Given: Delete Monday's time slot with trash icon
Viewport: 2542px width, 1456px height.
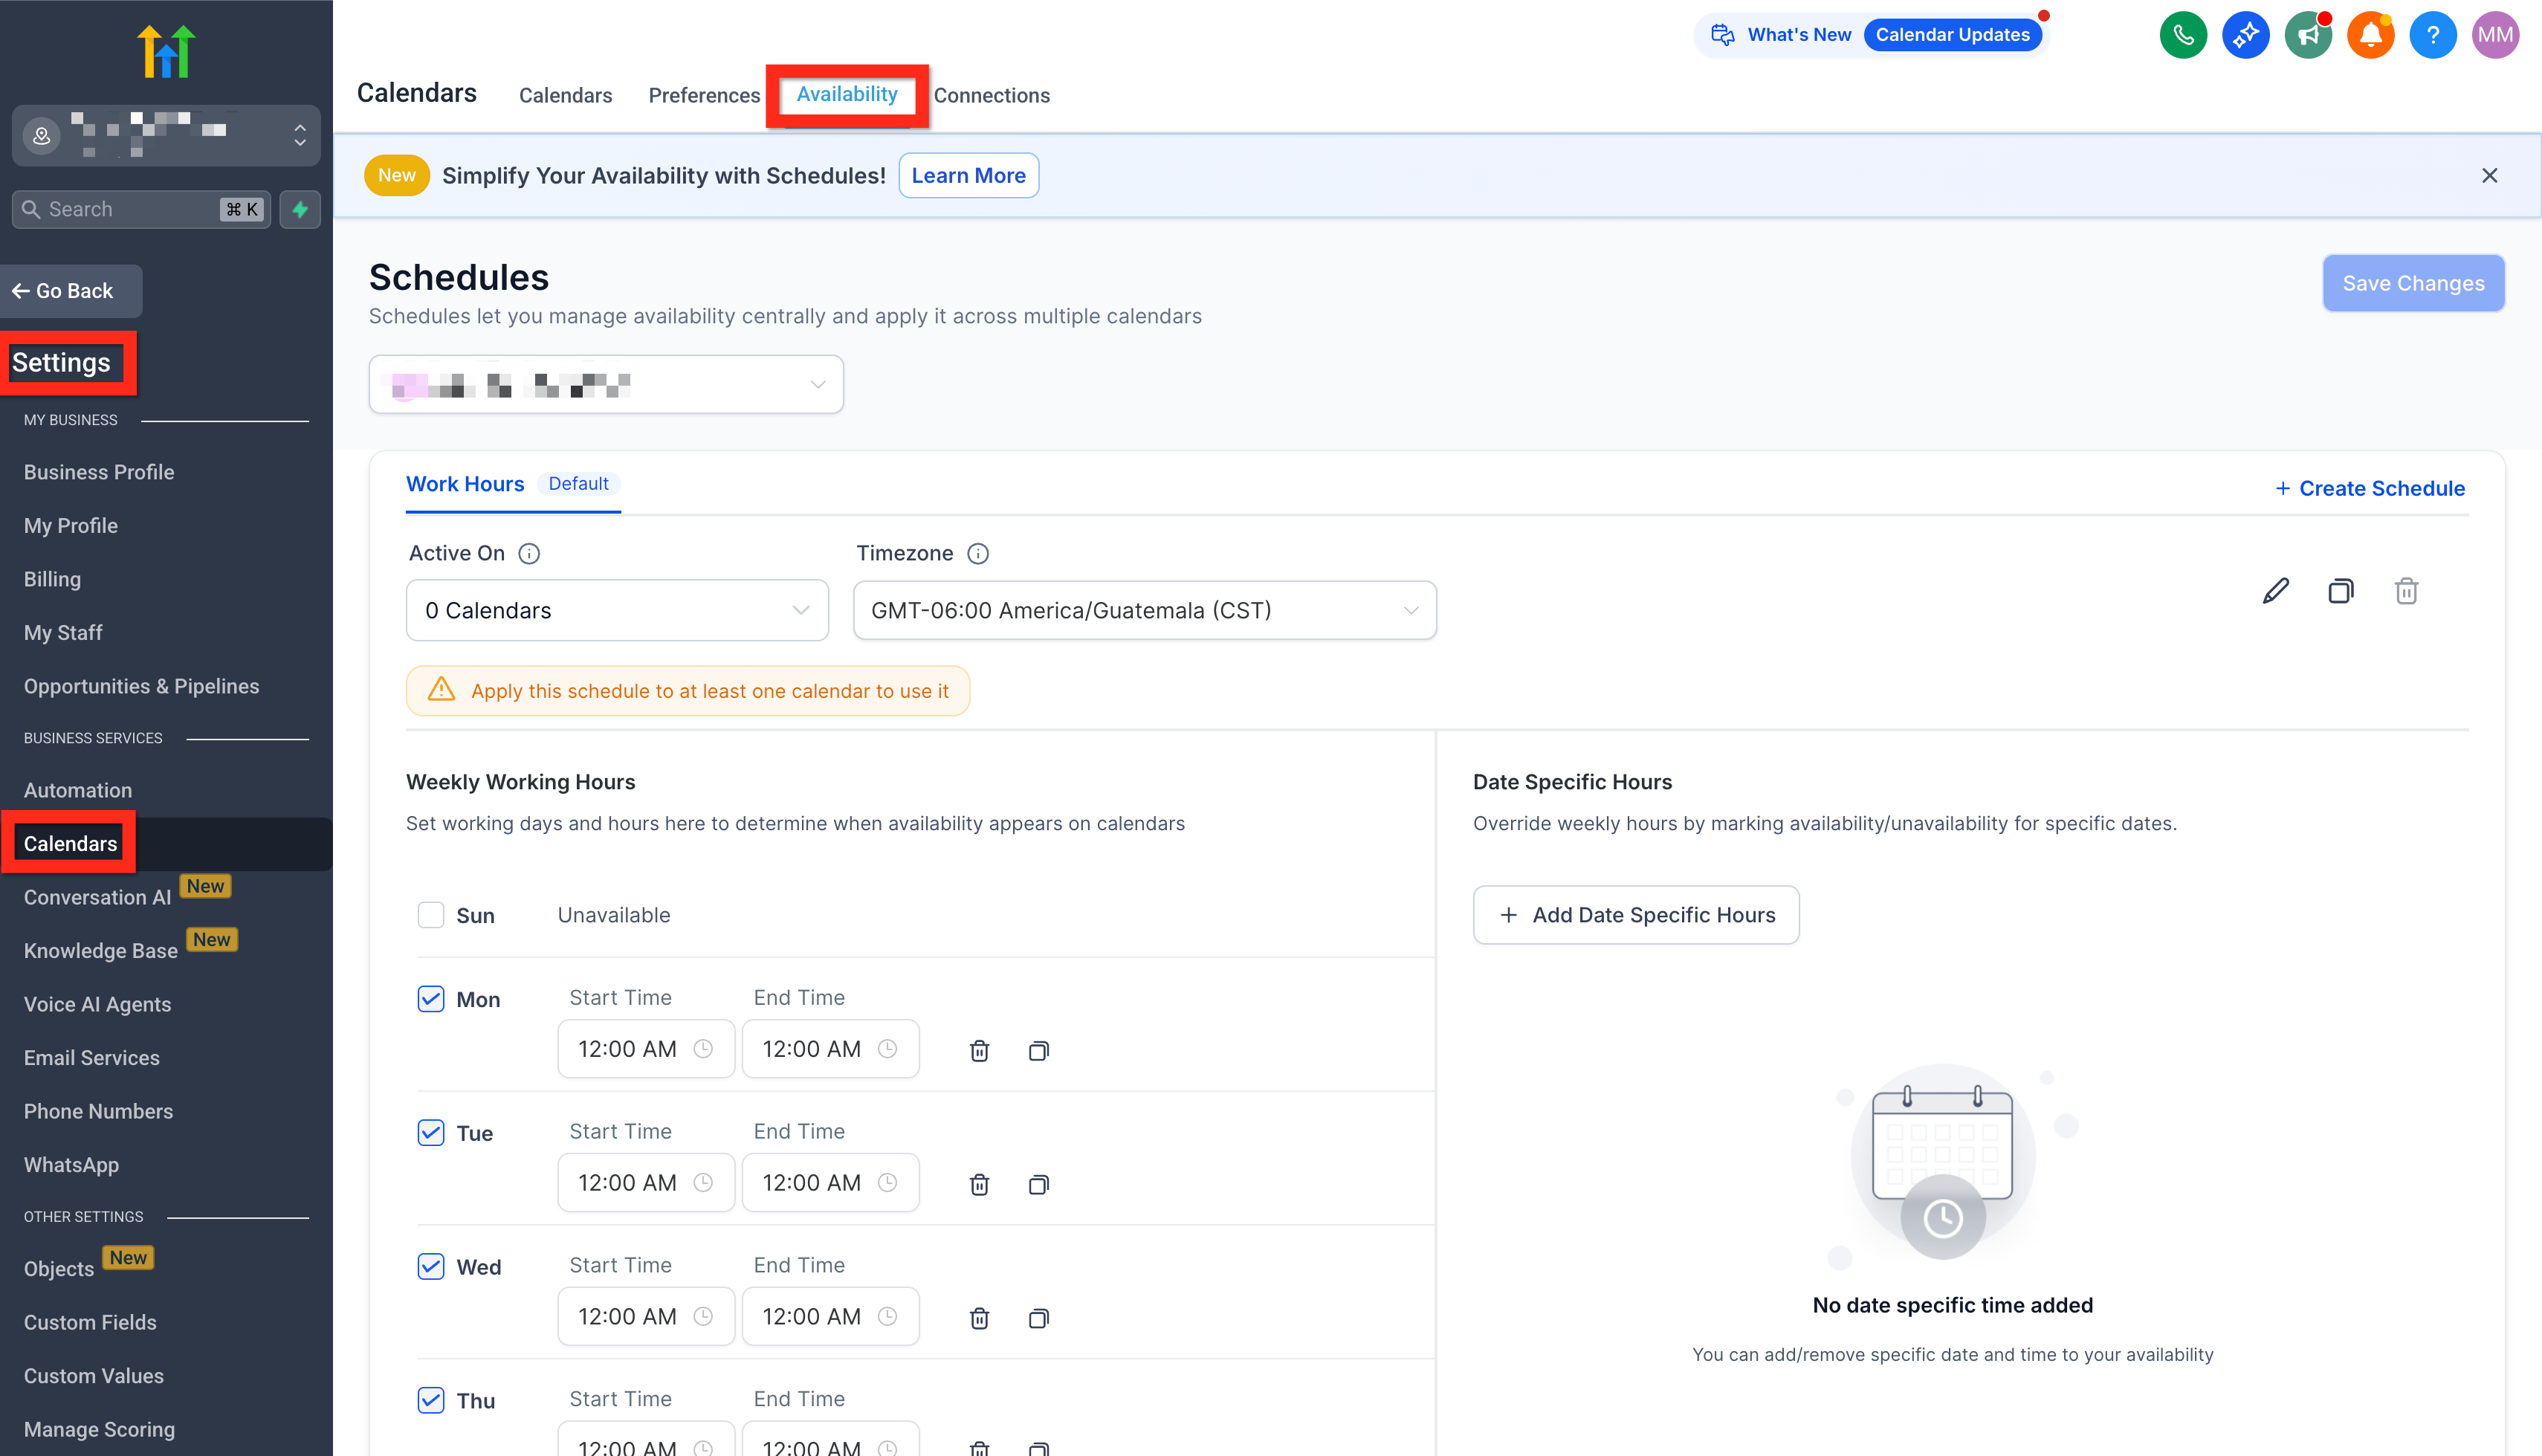Looking at the screenshot, I should (979, 1050).
